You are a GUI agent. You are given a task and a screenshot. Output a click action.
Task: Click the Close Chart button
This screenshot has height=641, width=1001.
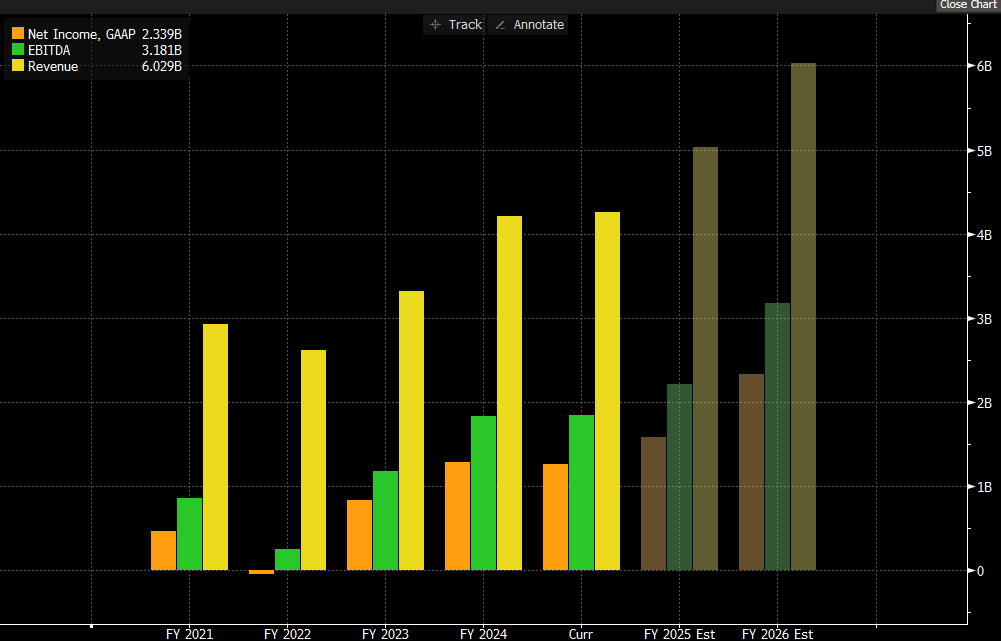pos(967,5)
